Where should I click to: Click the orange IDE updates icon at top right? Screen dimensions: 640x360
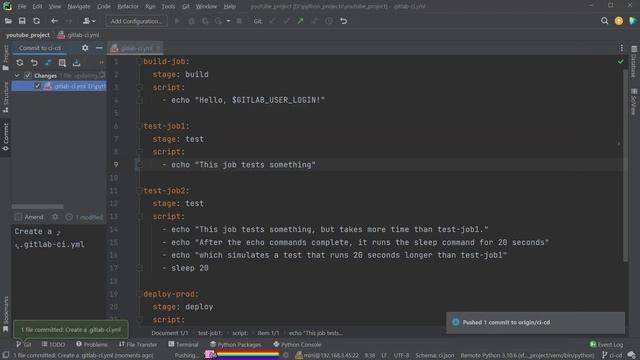[x=619, y=21]
